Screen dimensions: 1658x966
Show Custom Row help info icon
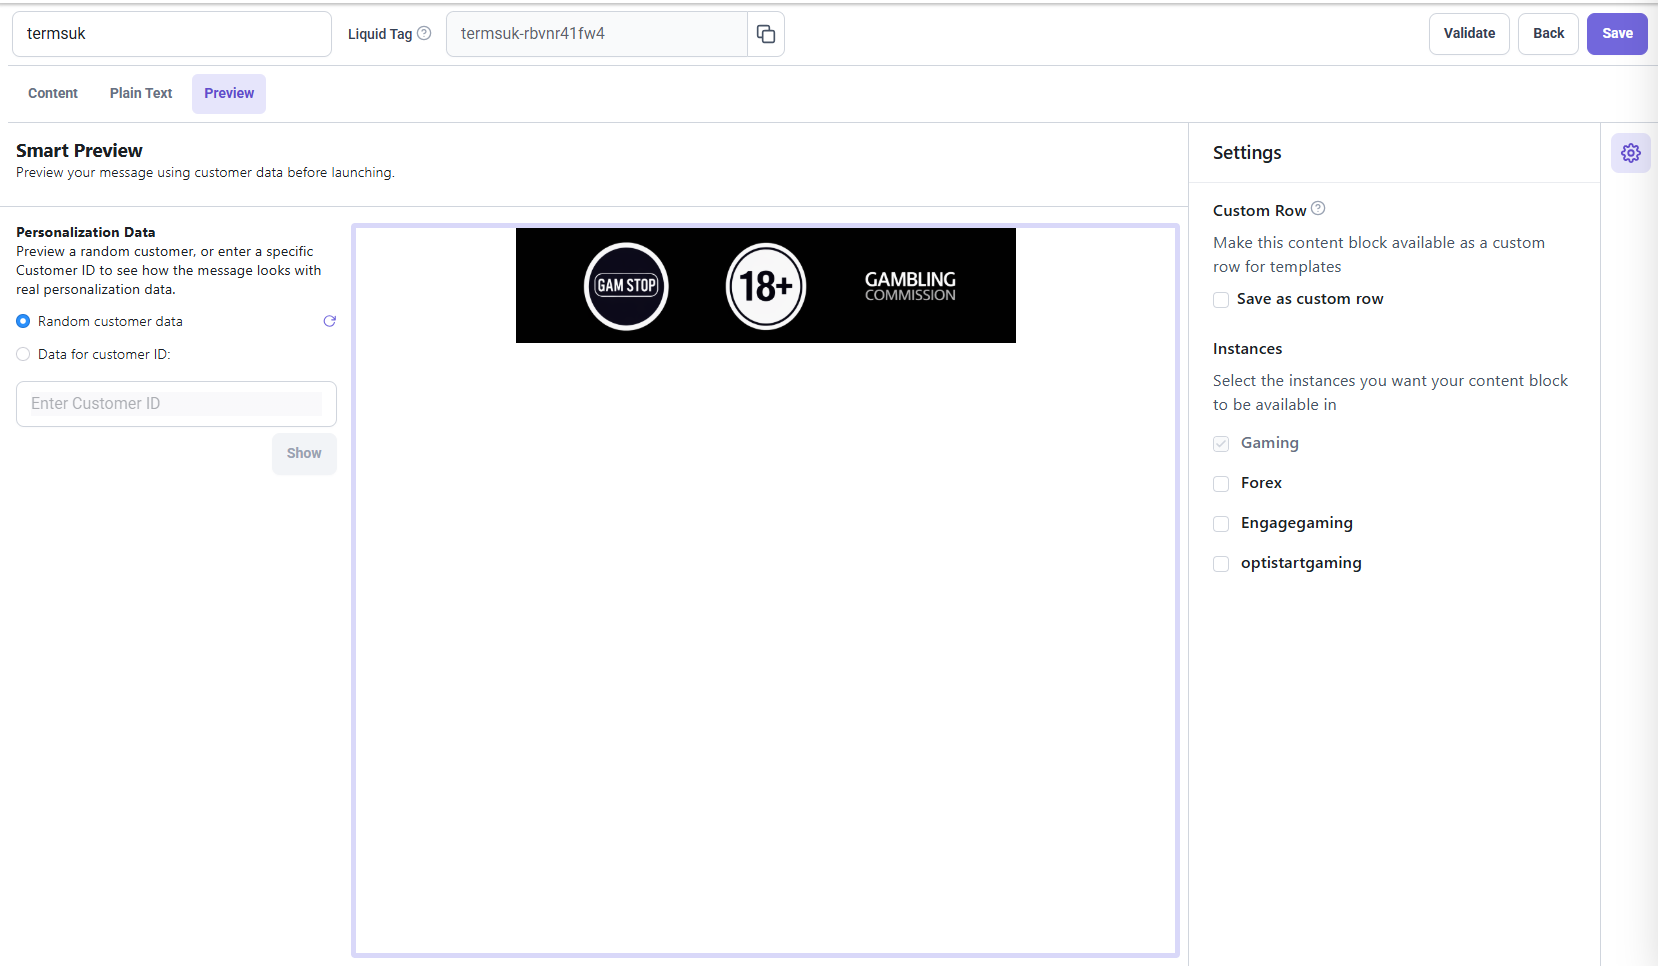(1318, 208)
